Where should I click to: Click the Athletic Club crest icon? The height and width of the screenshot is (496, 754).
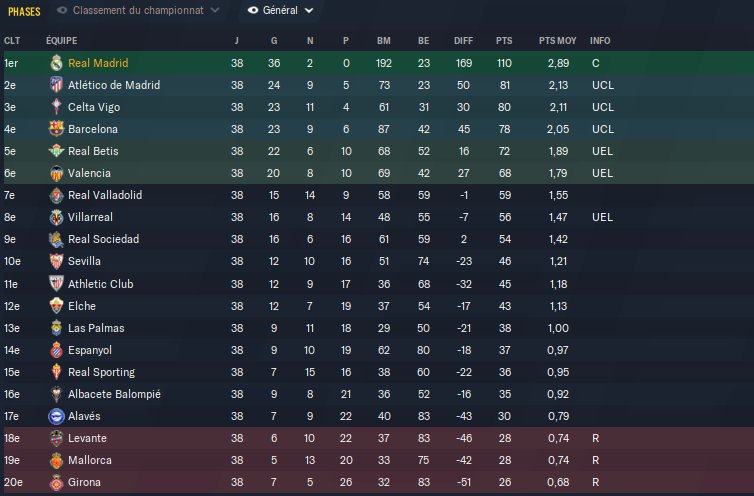tap(56, 283)
